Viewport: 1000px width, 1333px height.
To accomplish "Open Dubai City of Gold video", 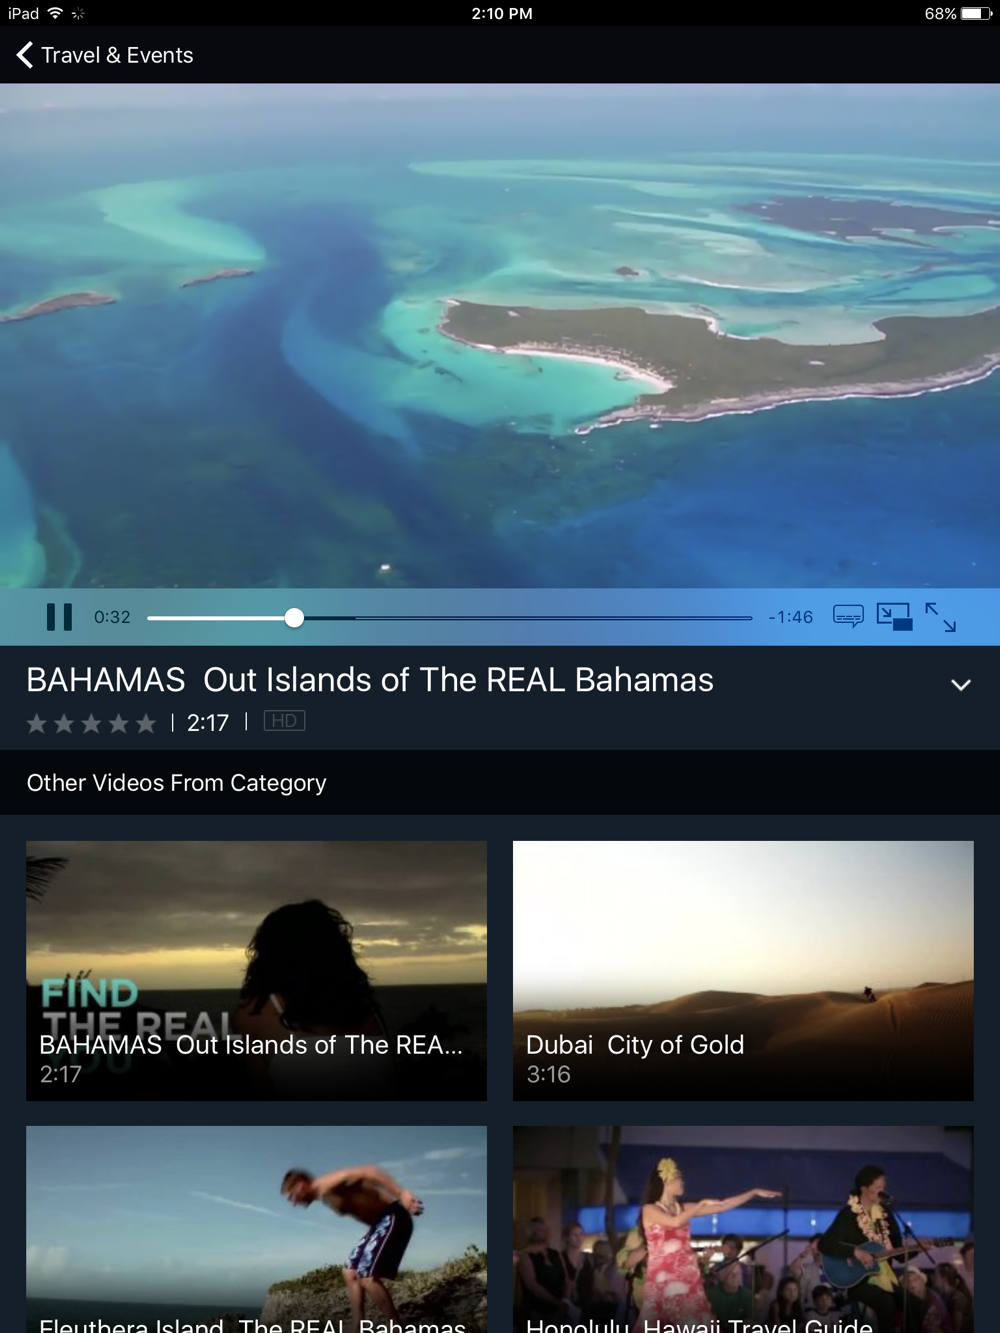I will click(x=743, y=971).
